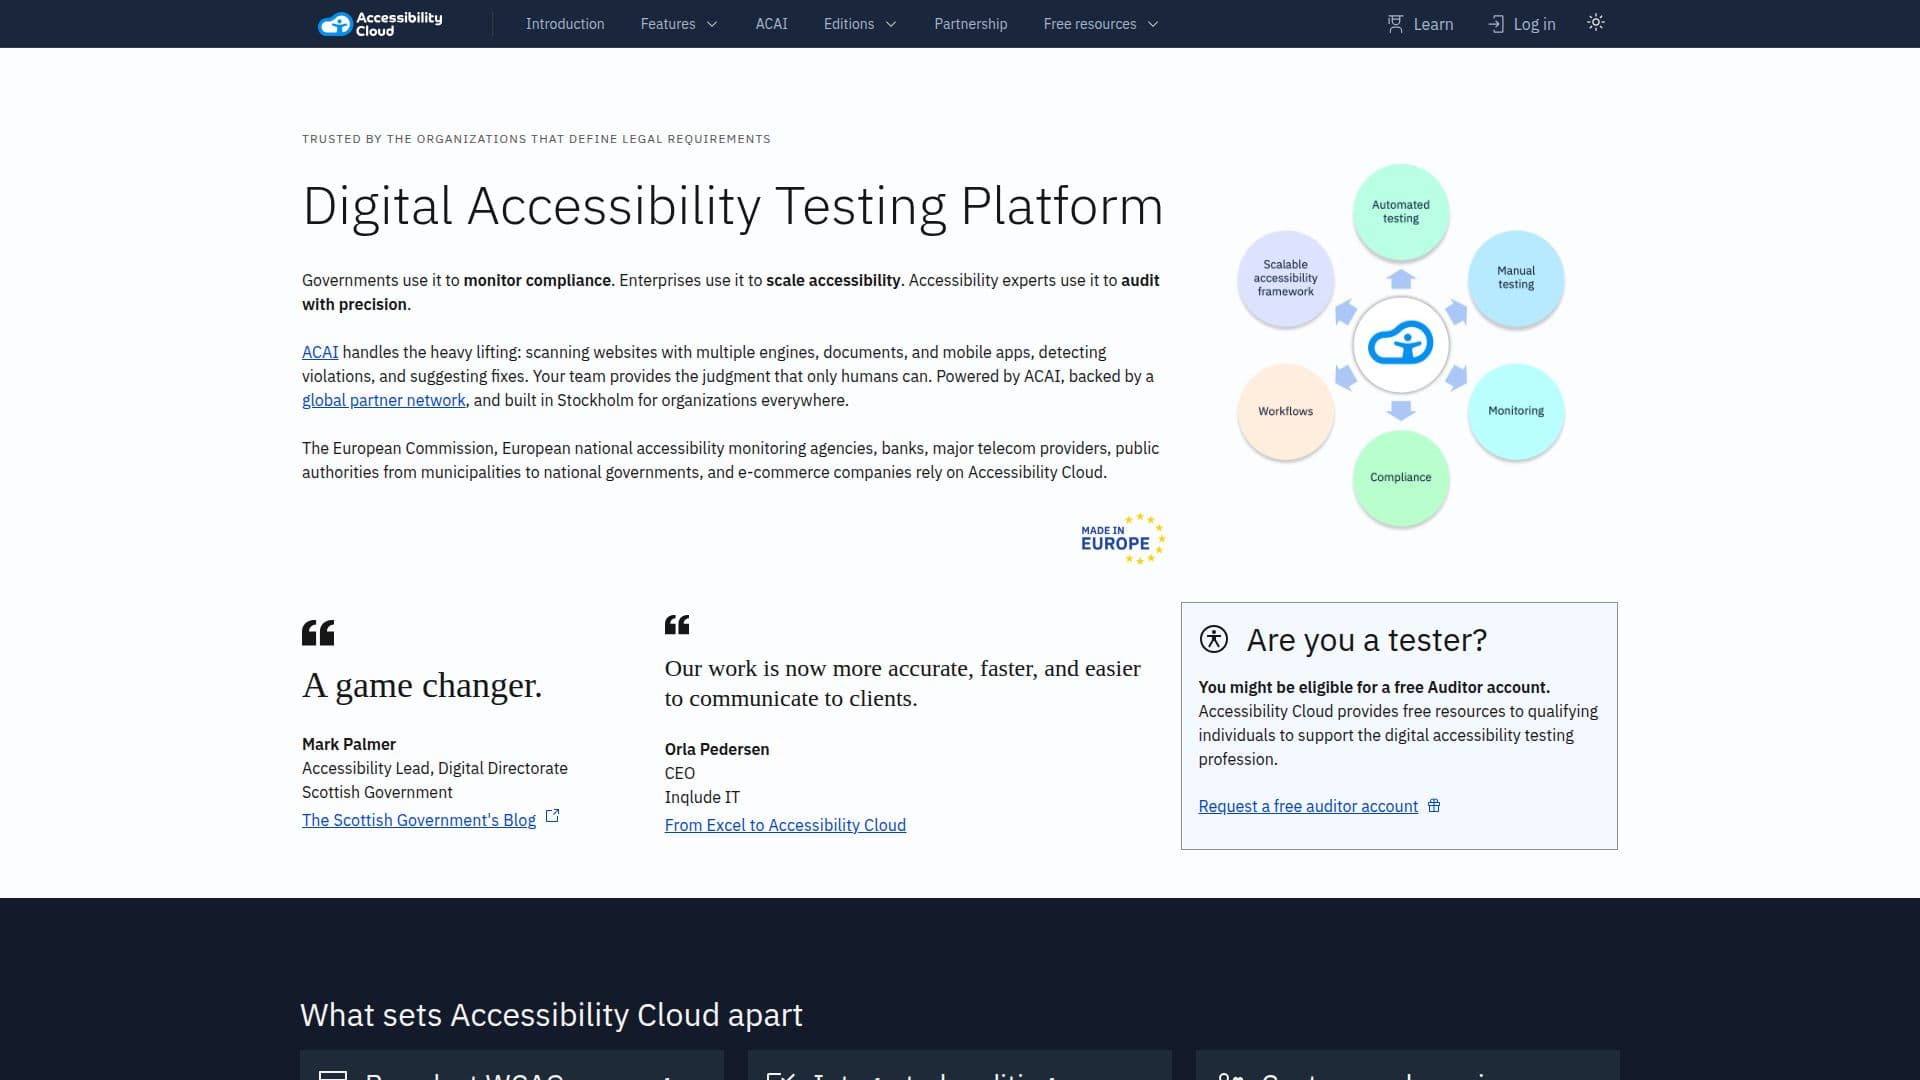Click the Compliance circle in the diagram
This screenshot has width=1920, height=1080.
click(x=1400, y=478)
